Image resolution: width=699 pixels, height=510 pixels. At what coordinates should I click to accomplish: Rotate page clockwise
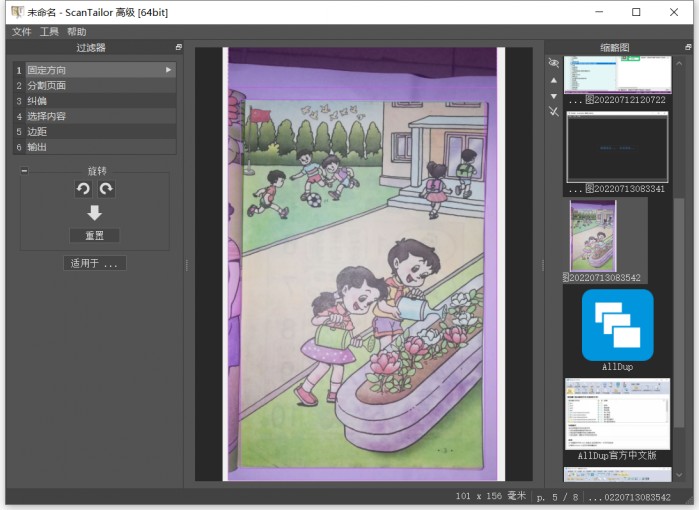pos(106,189)
